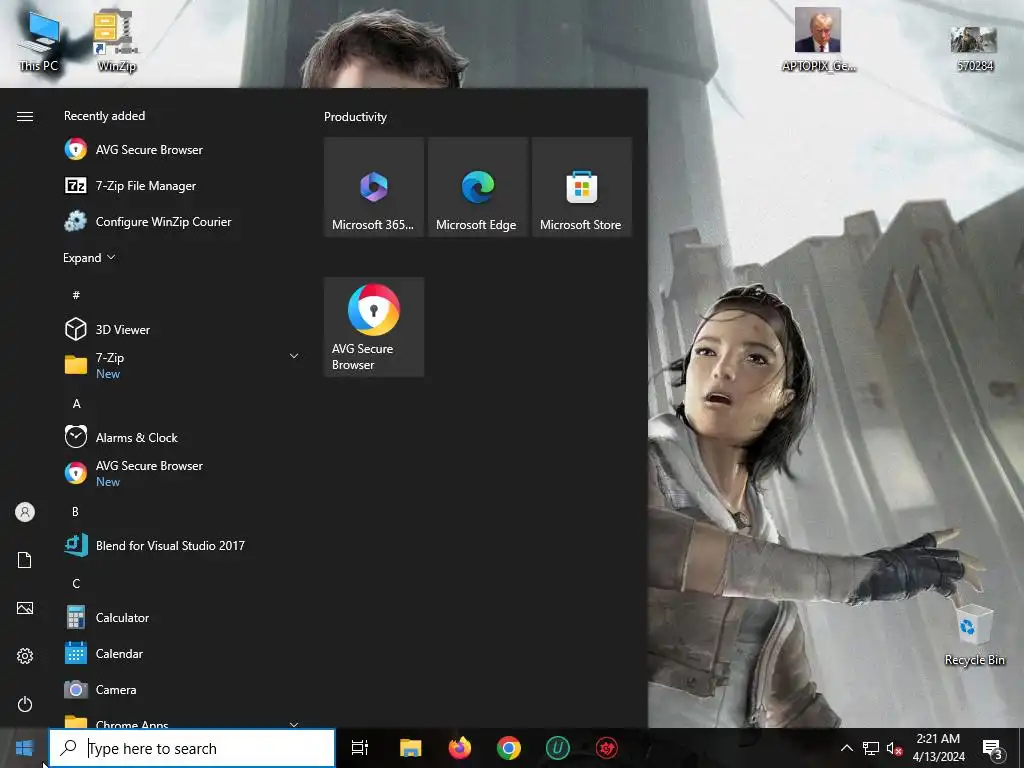The image size is (1024, 768).
Task: Launch Firefox from the taskbar
Action: [x=460, y=748]
